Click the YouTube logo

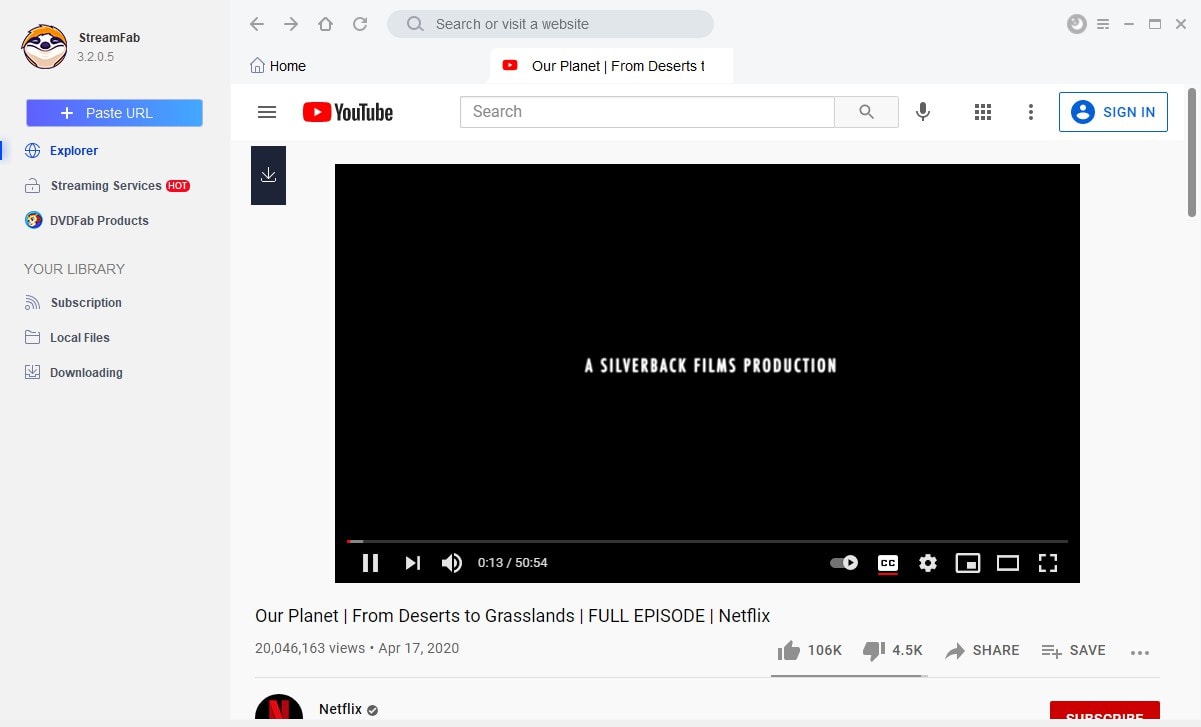[x=348, y=112]
